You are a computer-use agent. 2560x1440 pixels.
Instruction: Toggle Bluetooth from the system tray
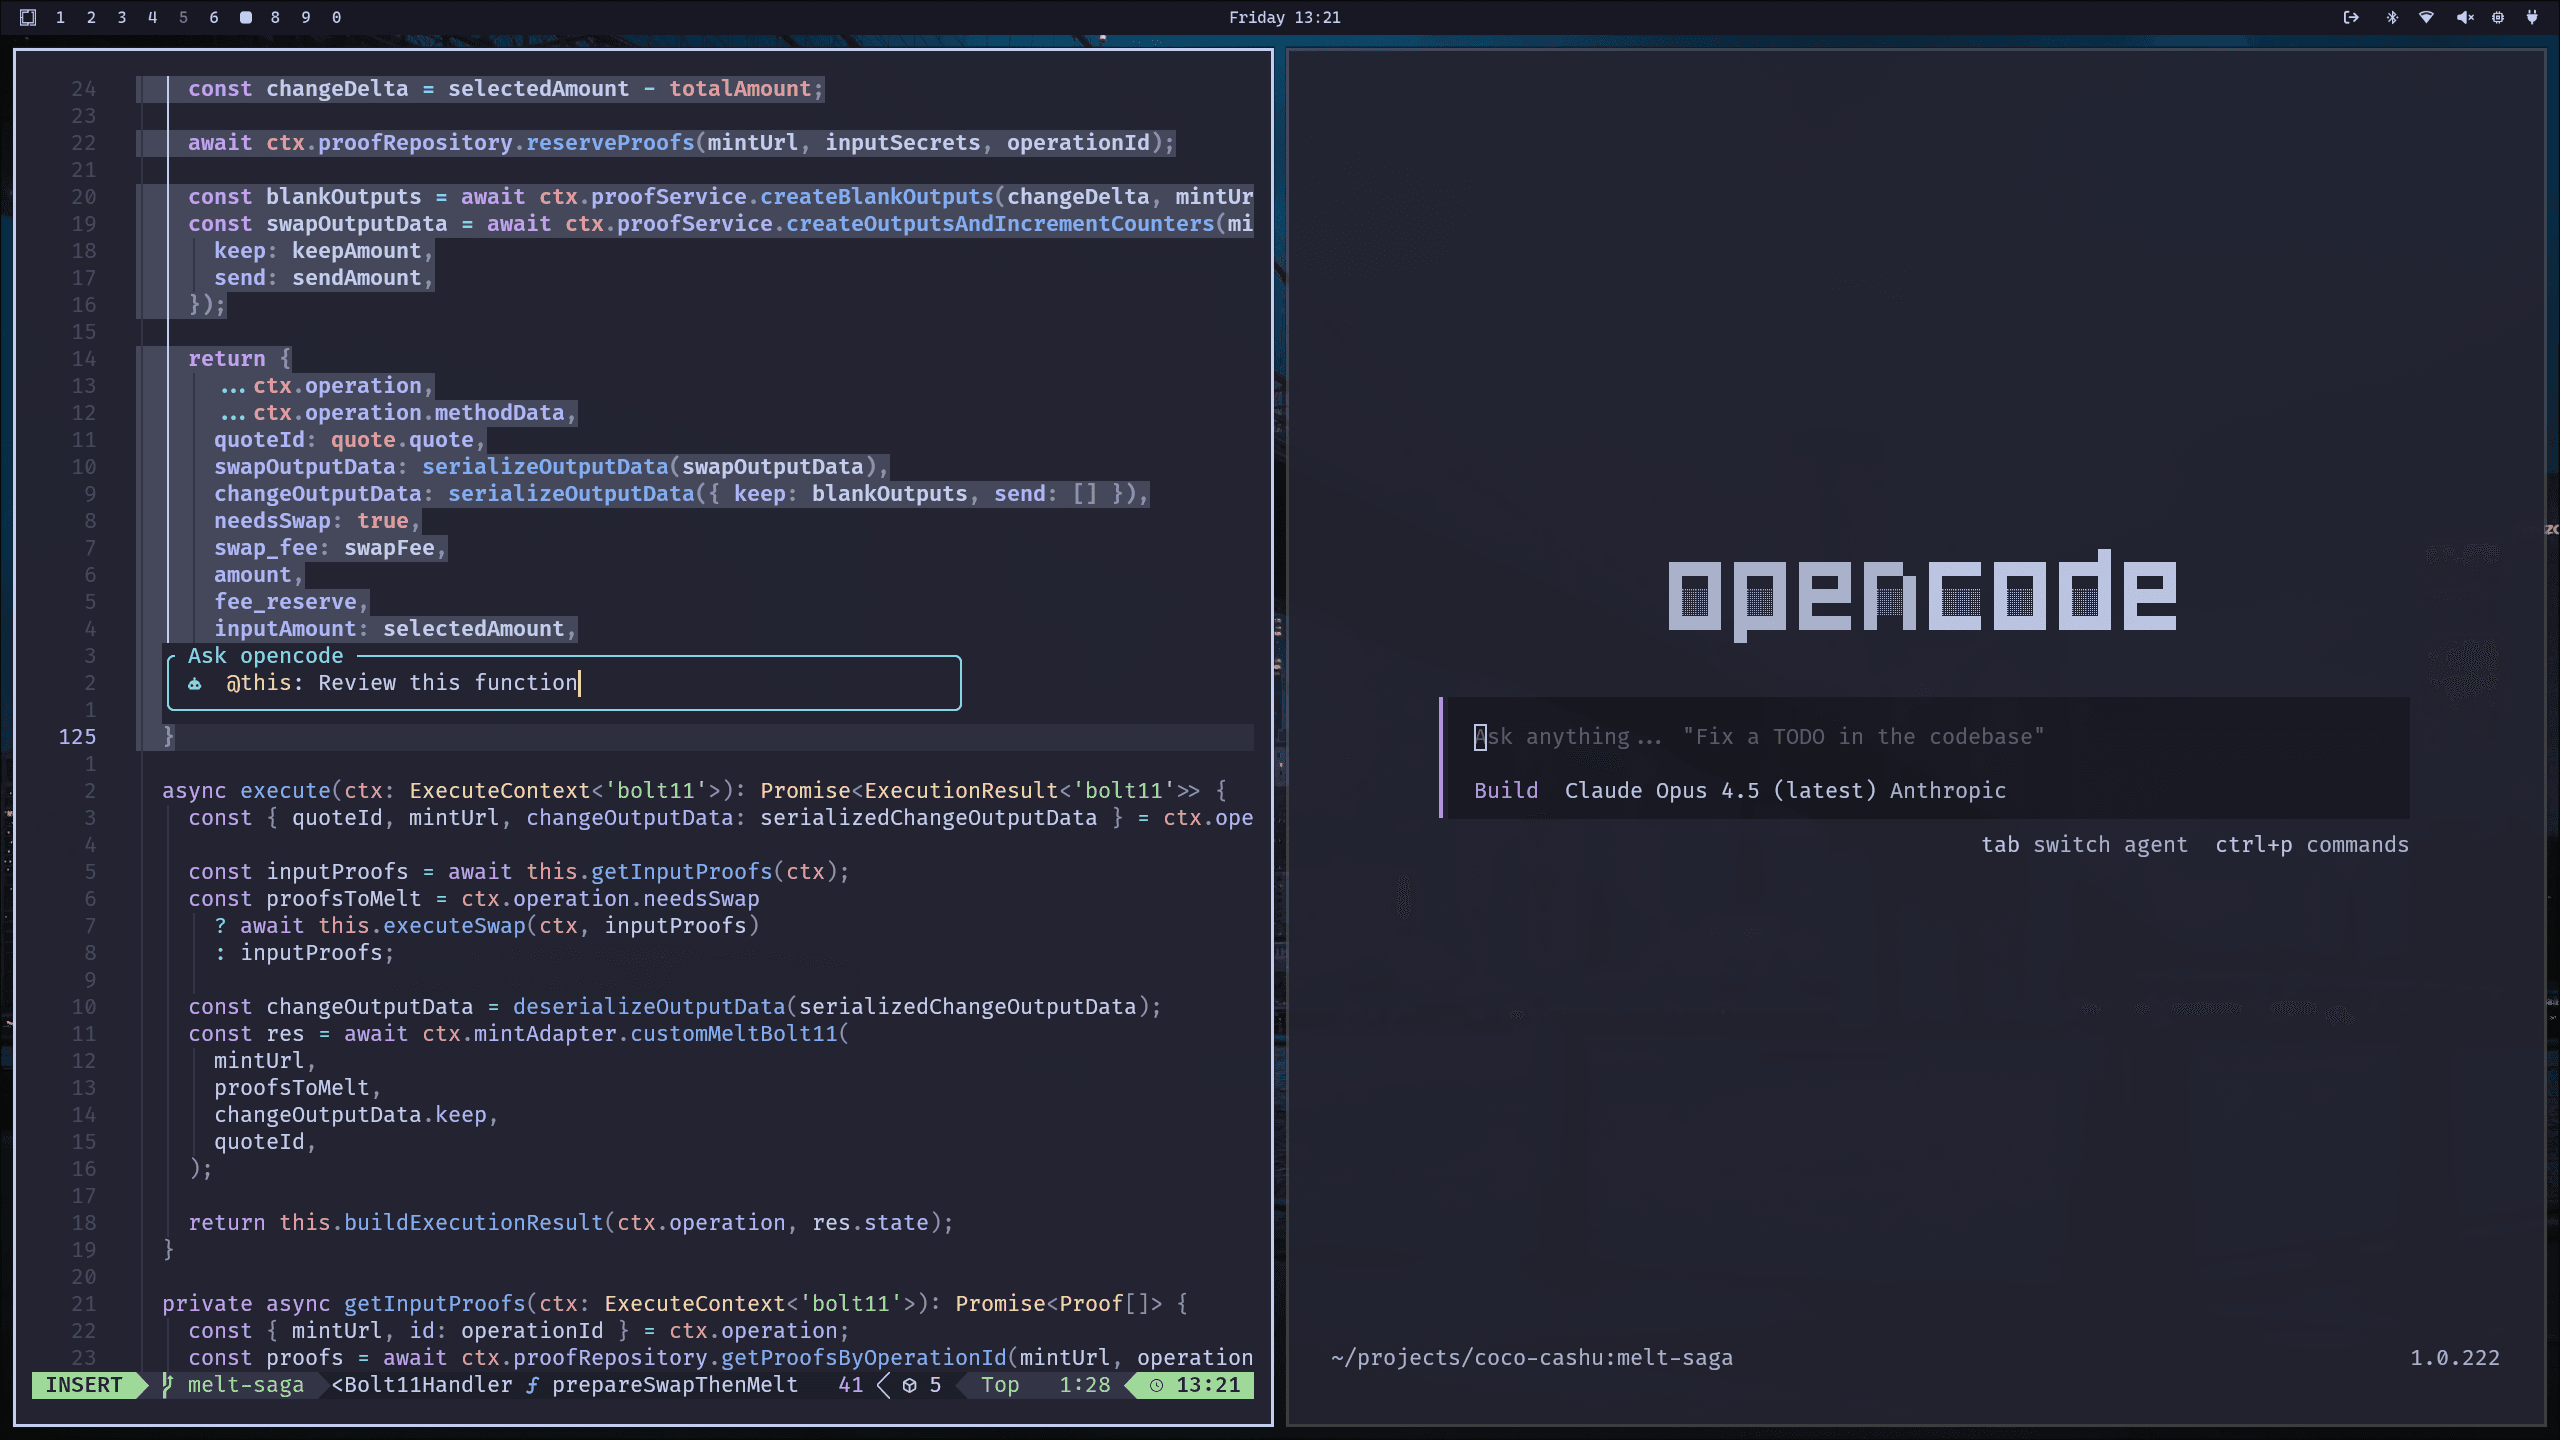pos(2390,17)
